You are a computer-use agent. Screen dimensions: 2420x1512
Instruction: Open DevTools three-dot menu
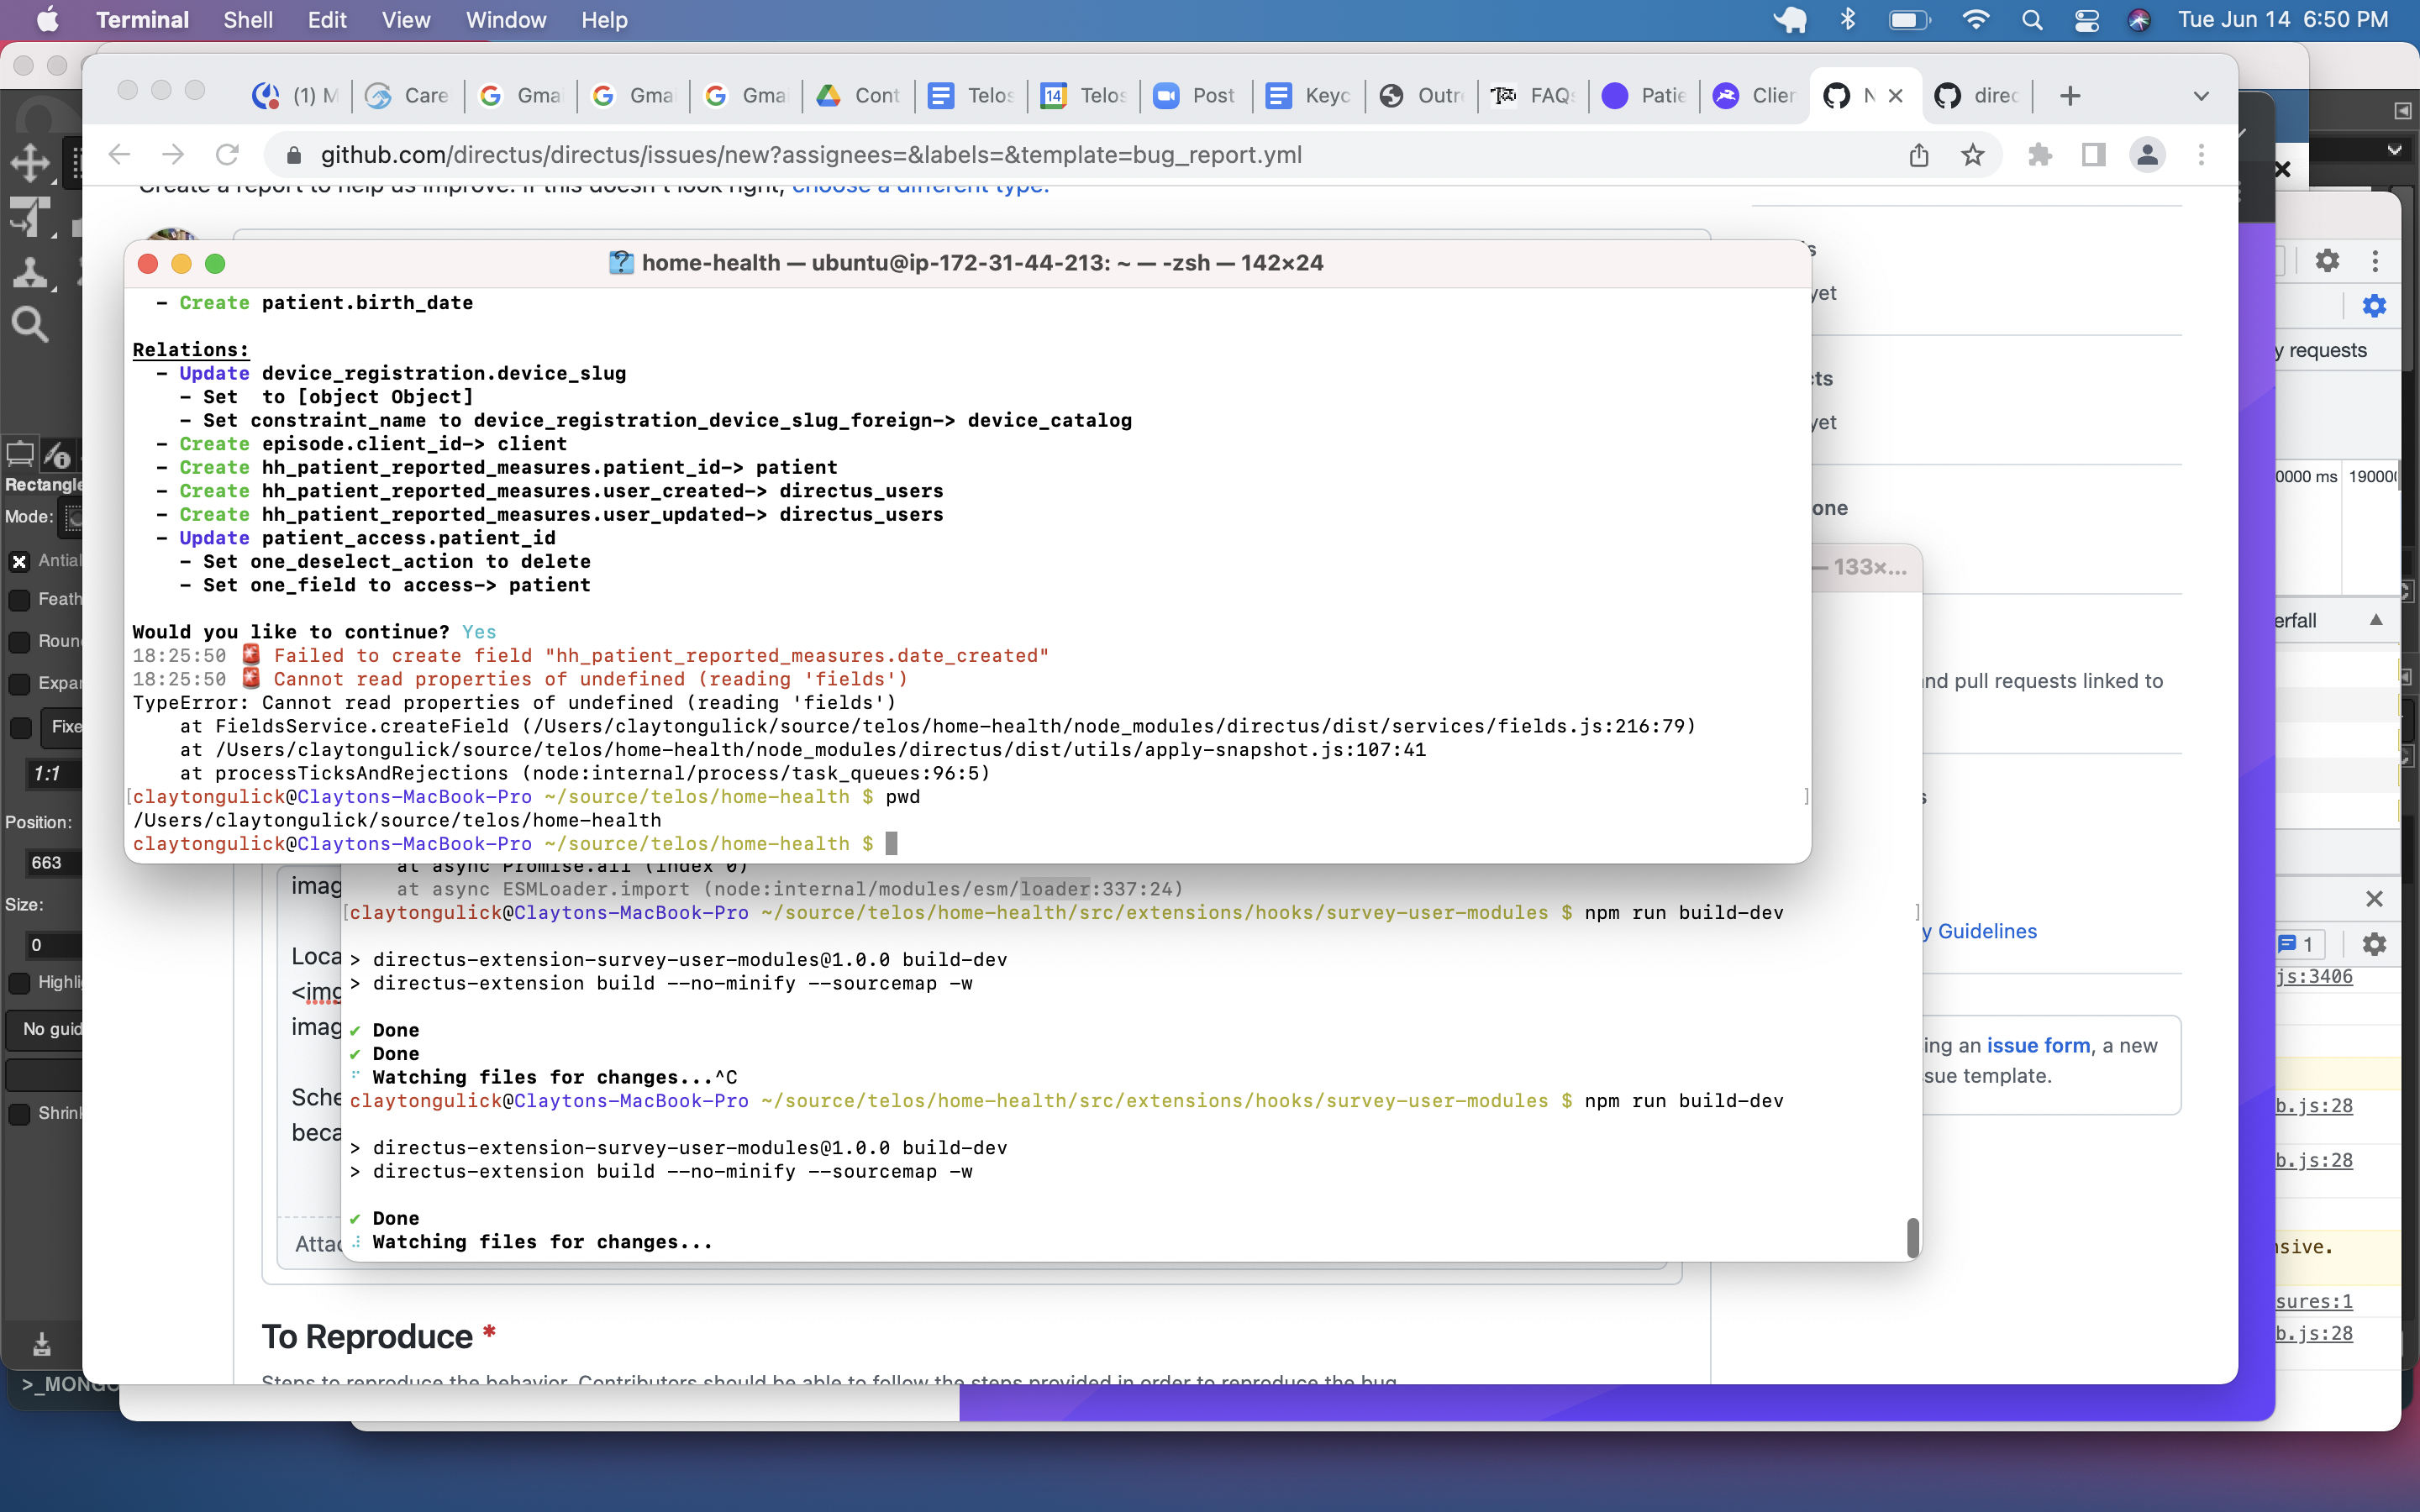point(2375,261)
